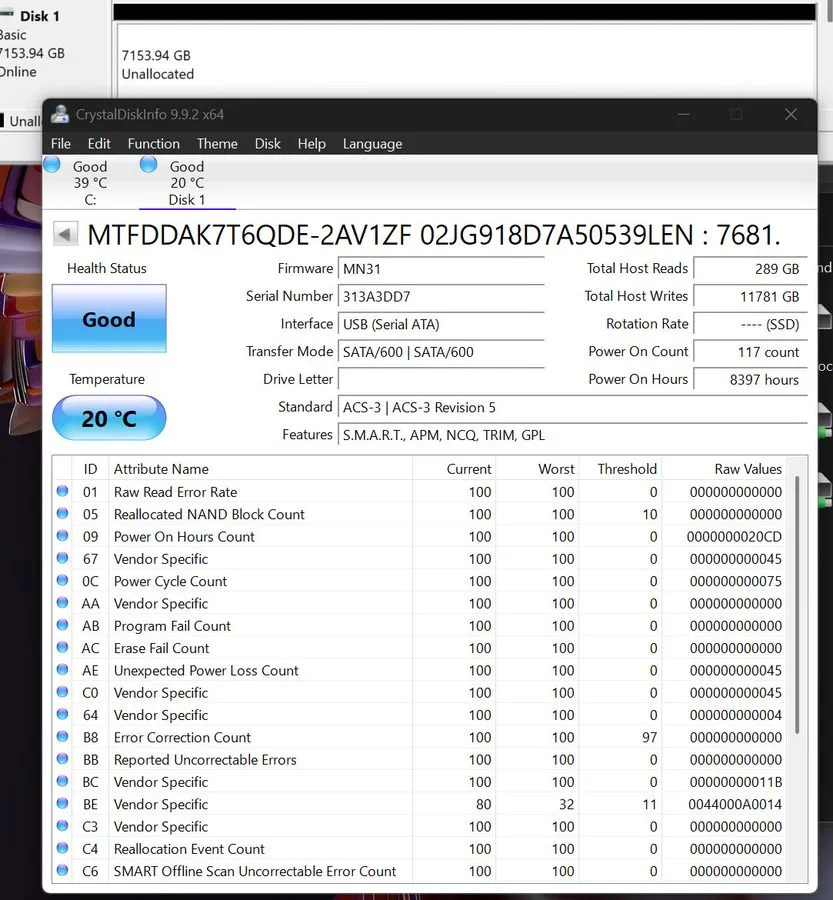
Task: Click the Power On Count value 117 count
Action: pos(750,352)
